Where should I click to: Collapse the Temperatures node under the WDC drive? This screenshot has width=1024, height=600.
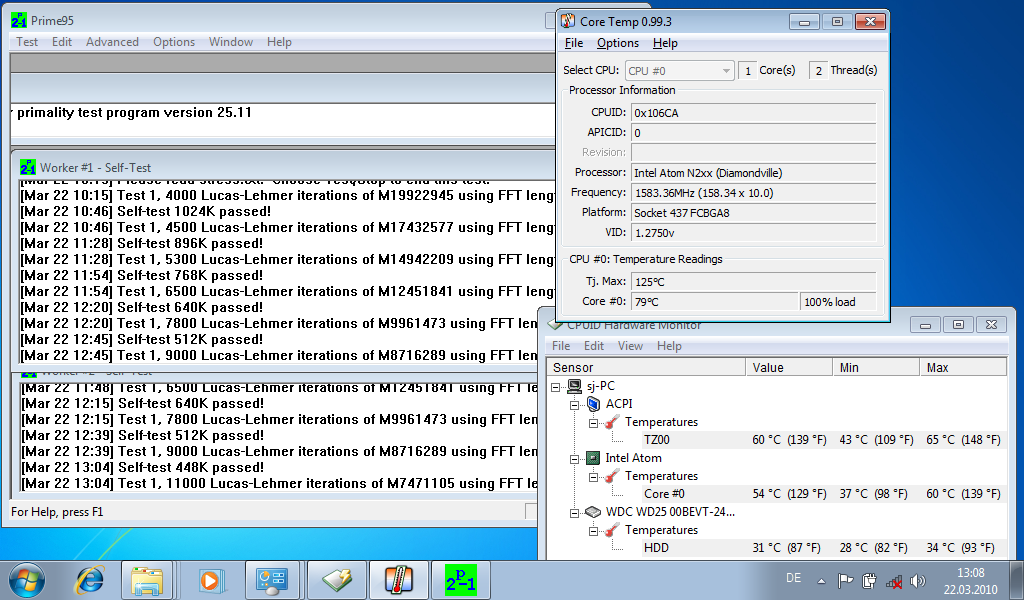tap(594, 531)
